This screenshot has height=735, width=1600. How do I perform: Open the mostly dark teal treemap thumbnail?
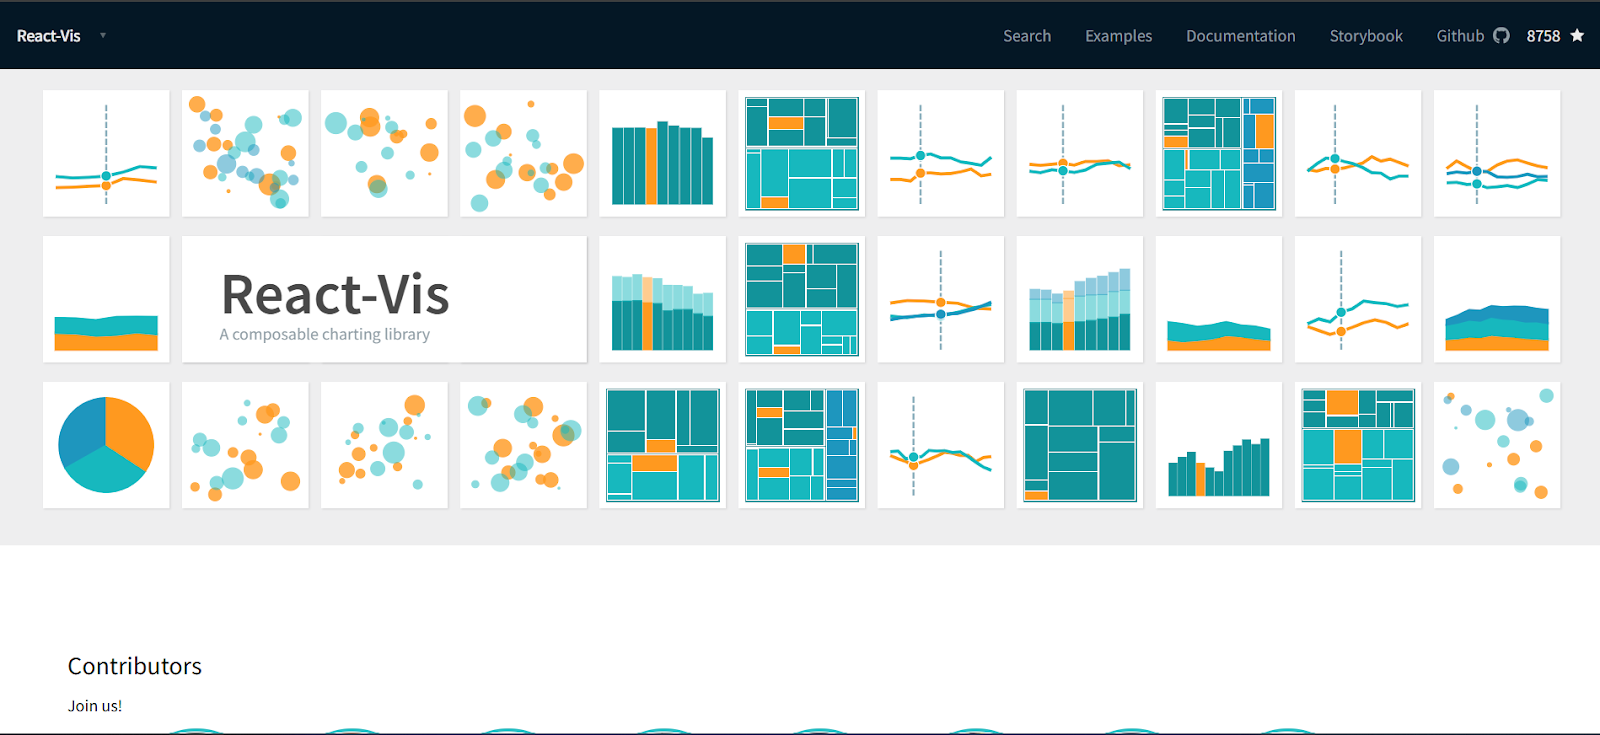pos(1079,445)
